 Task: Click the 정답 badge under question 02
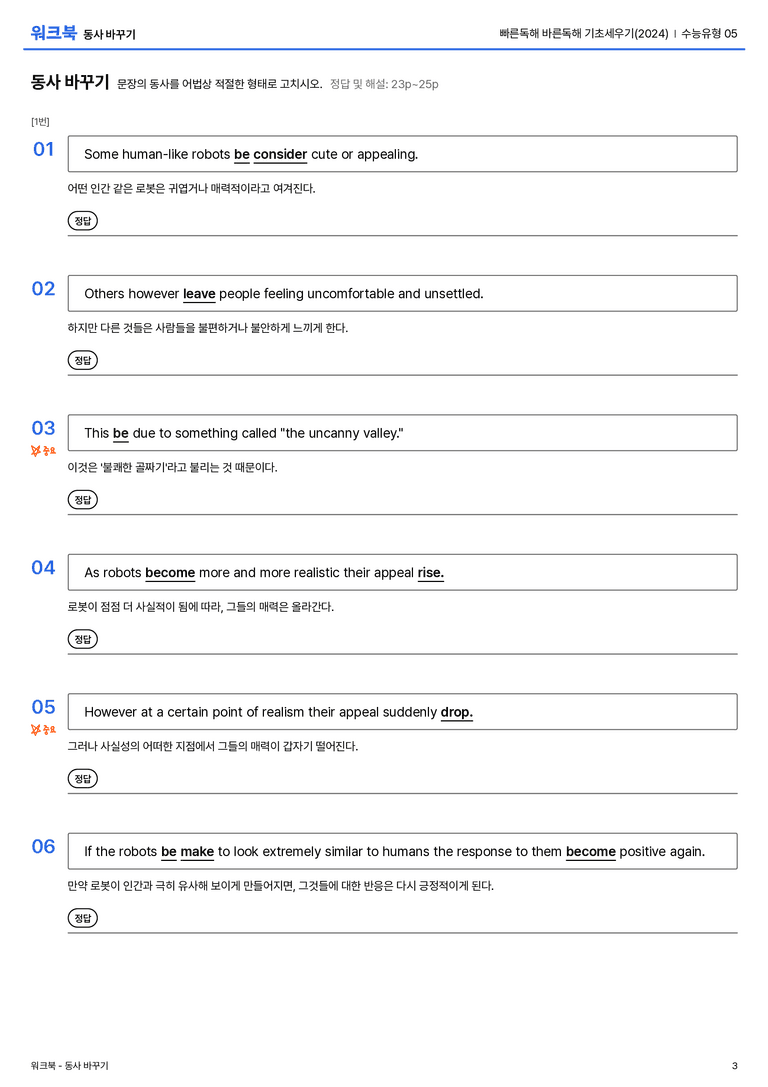(x=82, y=360)
